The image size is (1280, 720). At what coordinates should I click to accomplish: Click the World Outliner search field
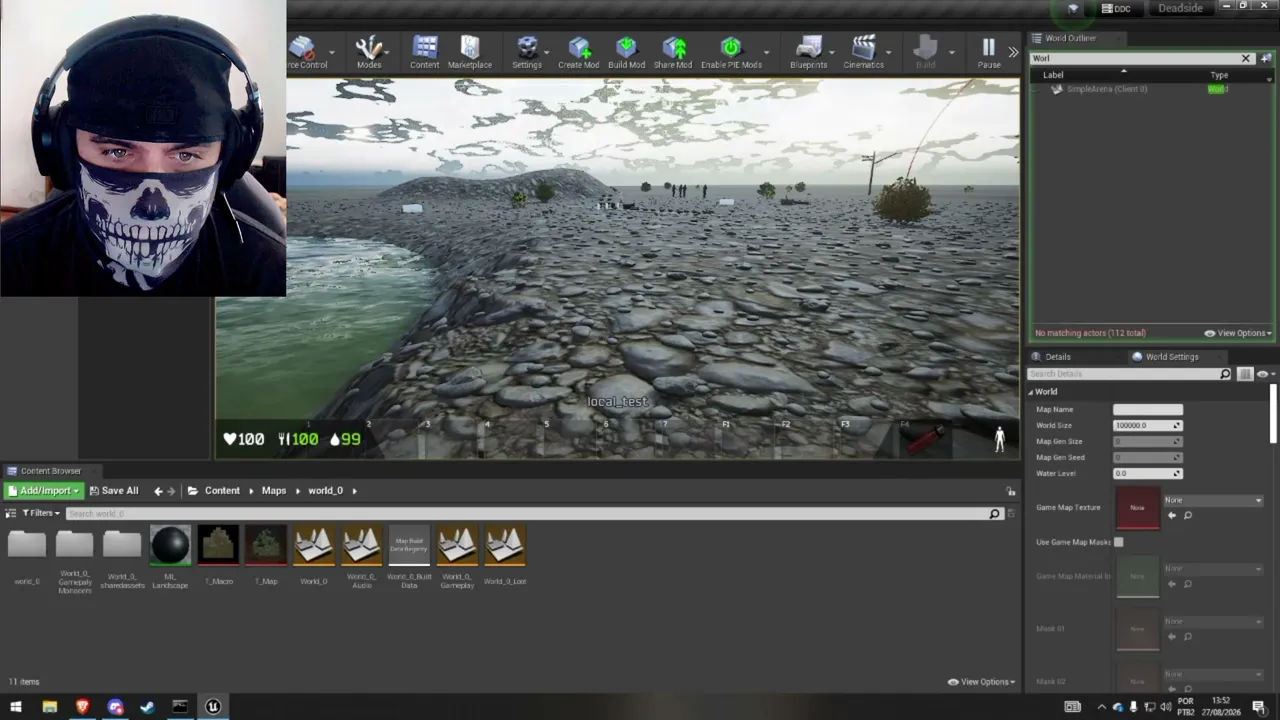pyautogui.click(x=1135, y=58)
